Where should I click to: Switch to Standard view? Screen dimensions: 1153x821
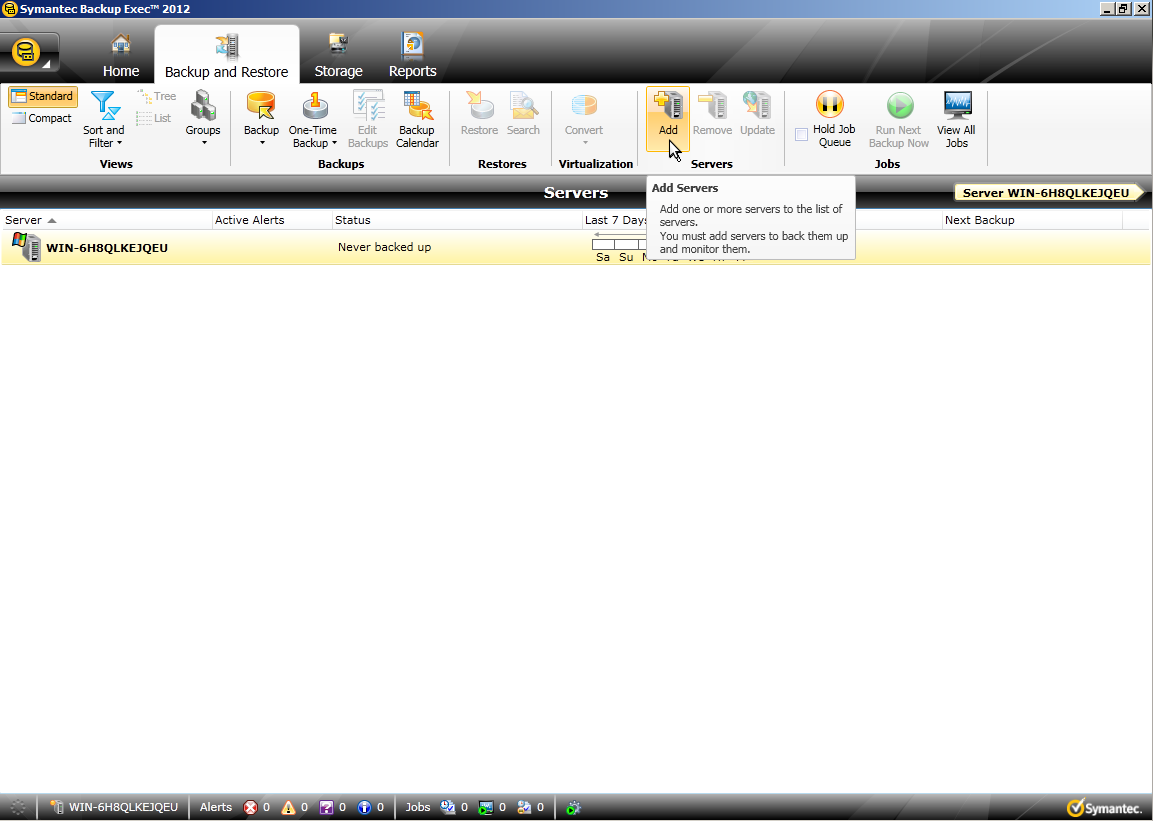coord(42,97)
